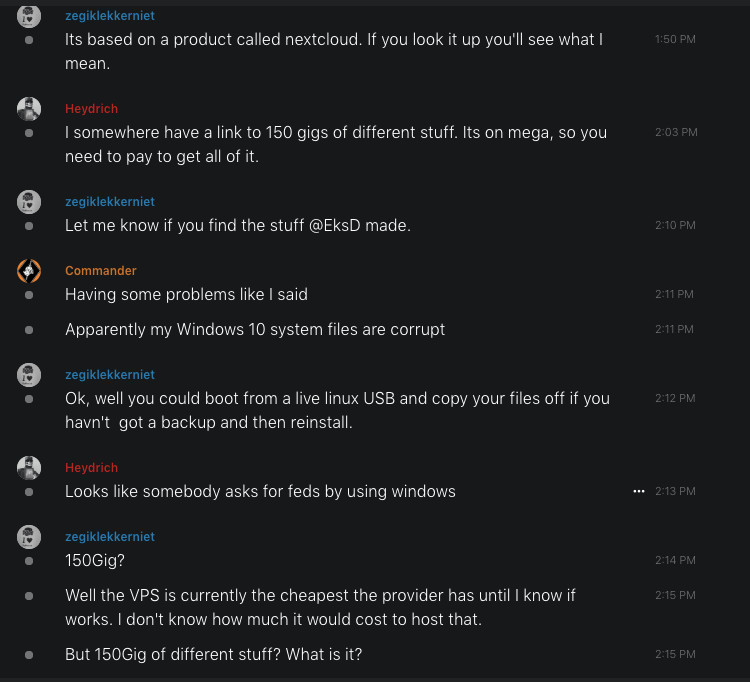This screenshot has height=682, width=750.
Task: Click the 1:50 PM timestamp
Action: click(675, 39)
